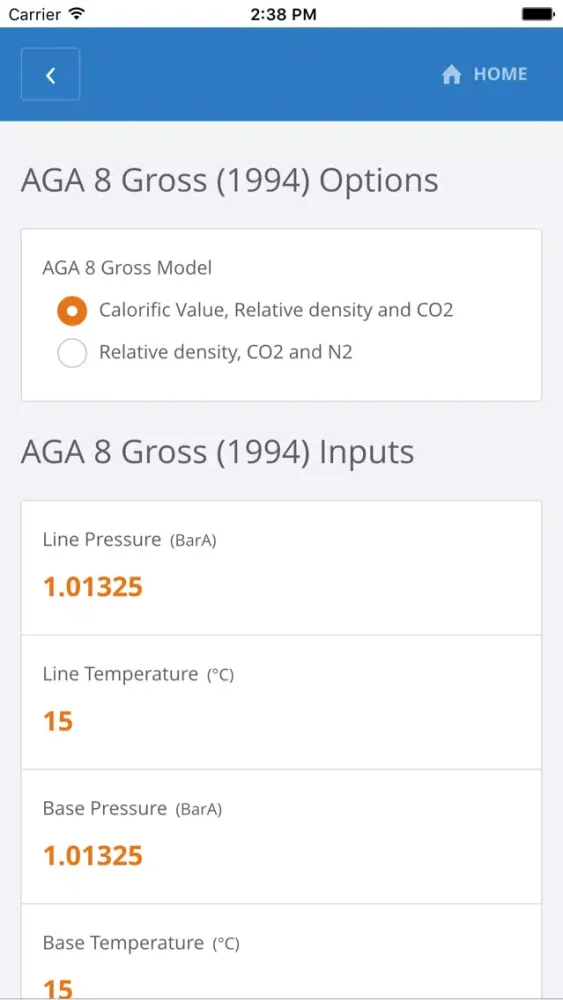This screenshot has height=1000, width=563.
Task: Select Relative density, CO2 and N2 radio
Action: (x=72, y=353)
